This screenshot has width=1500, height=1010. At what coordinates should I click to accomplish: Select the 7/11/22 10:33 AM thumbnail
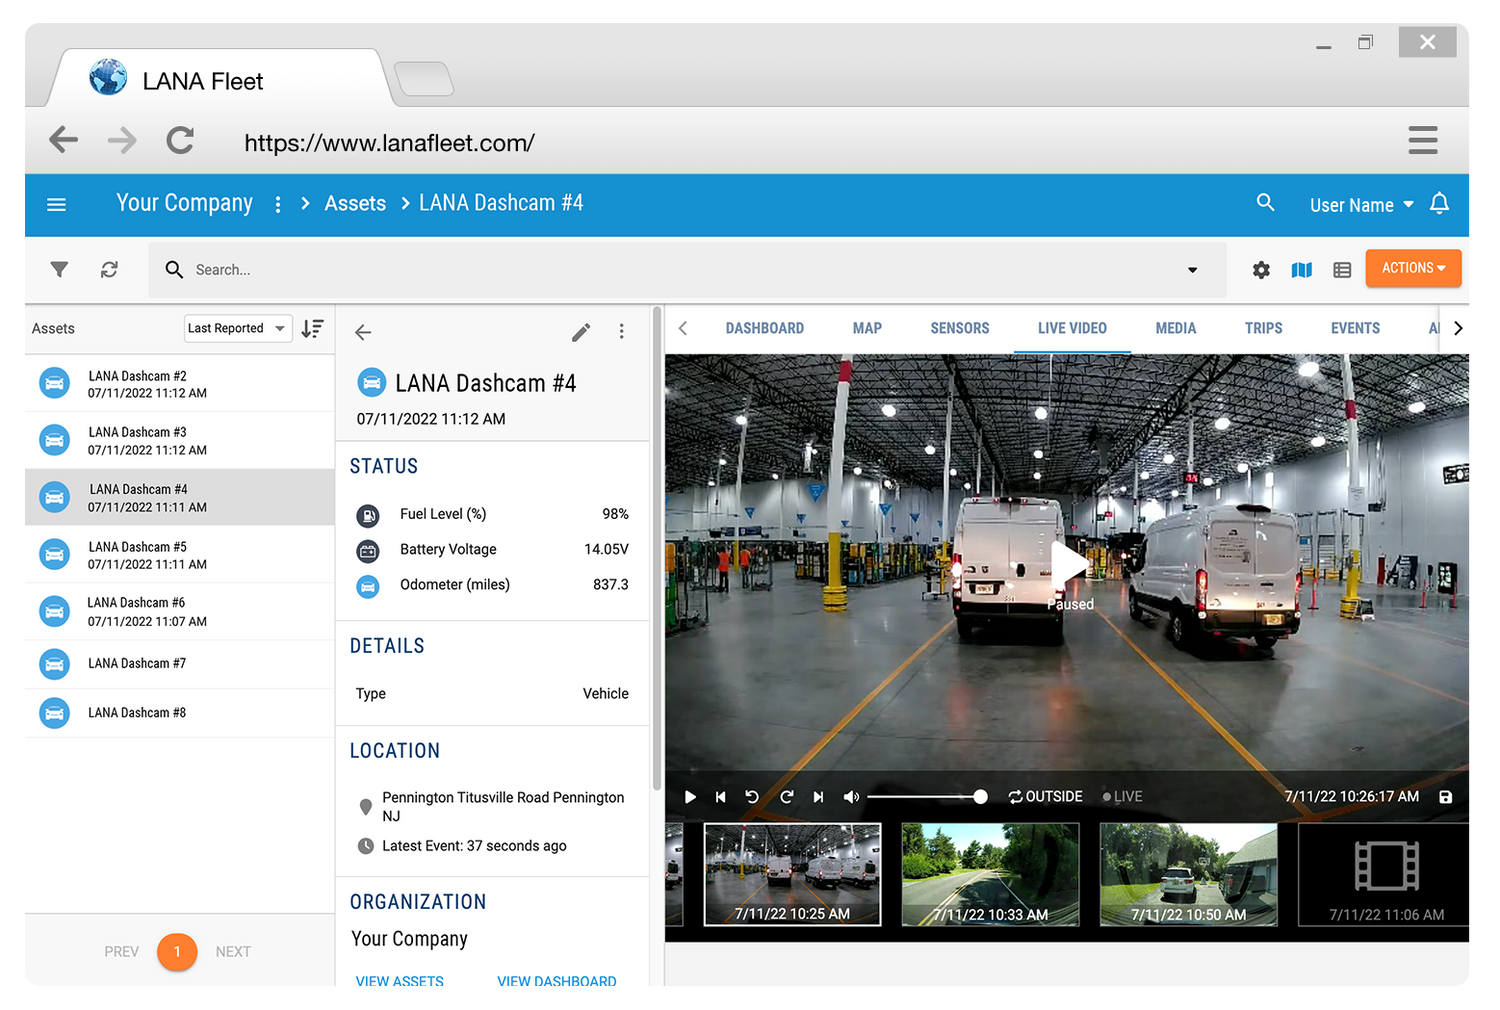[x=990, y=875]
